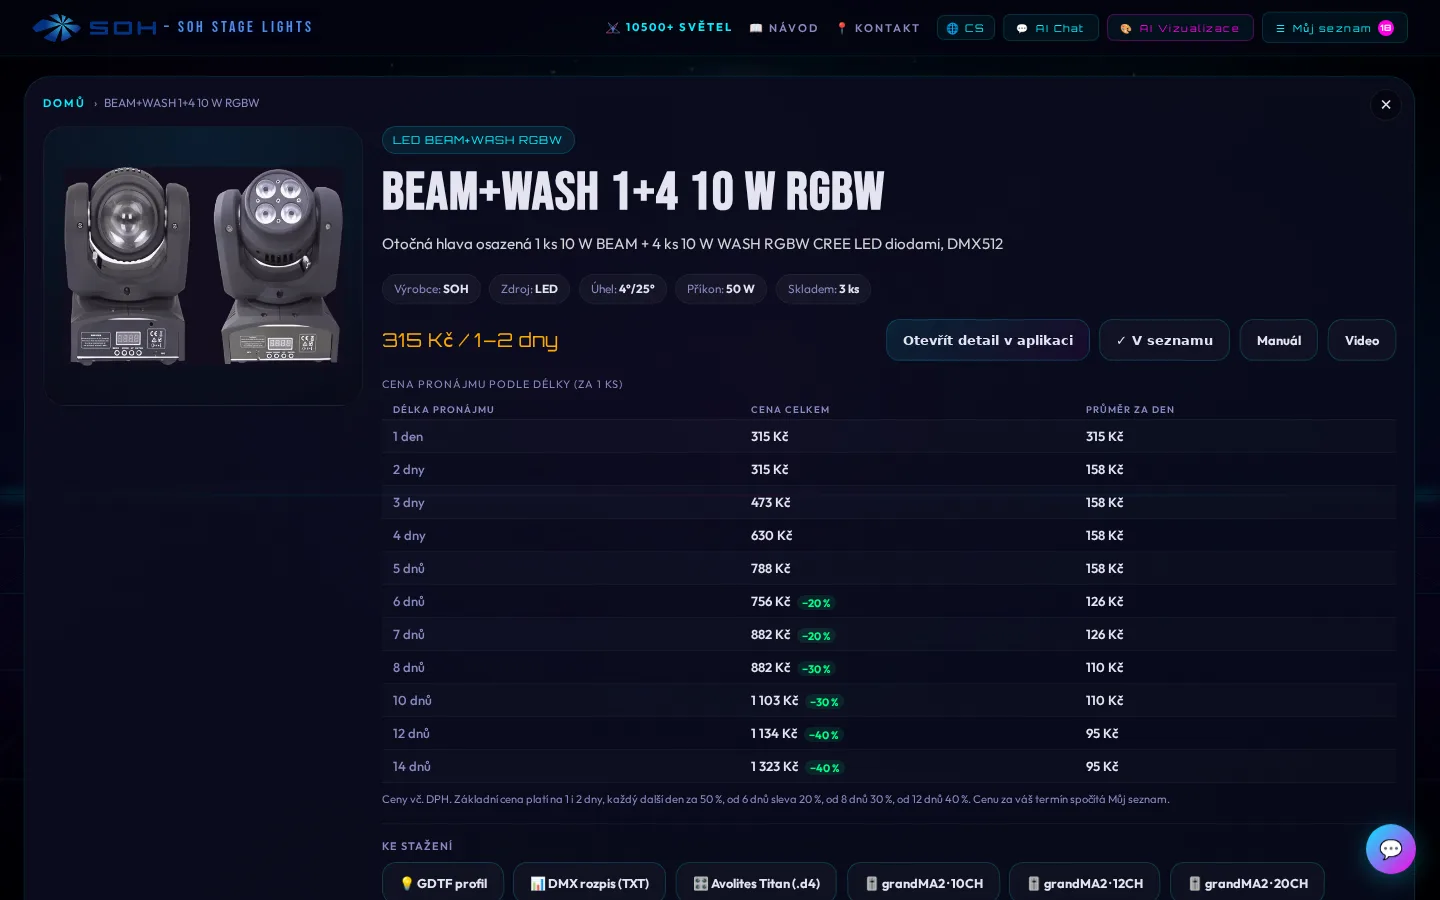Click the Zdroj: LED chip
The image size is (1440, 900).
click(529, 289)
